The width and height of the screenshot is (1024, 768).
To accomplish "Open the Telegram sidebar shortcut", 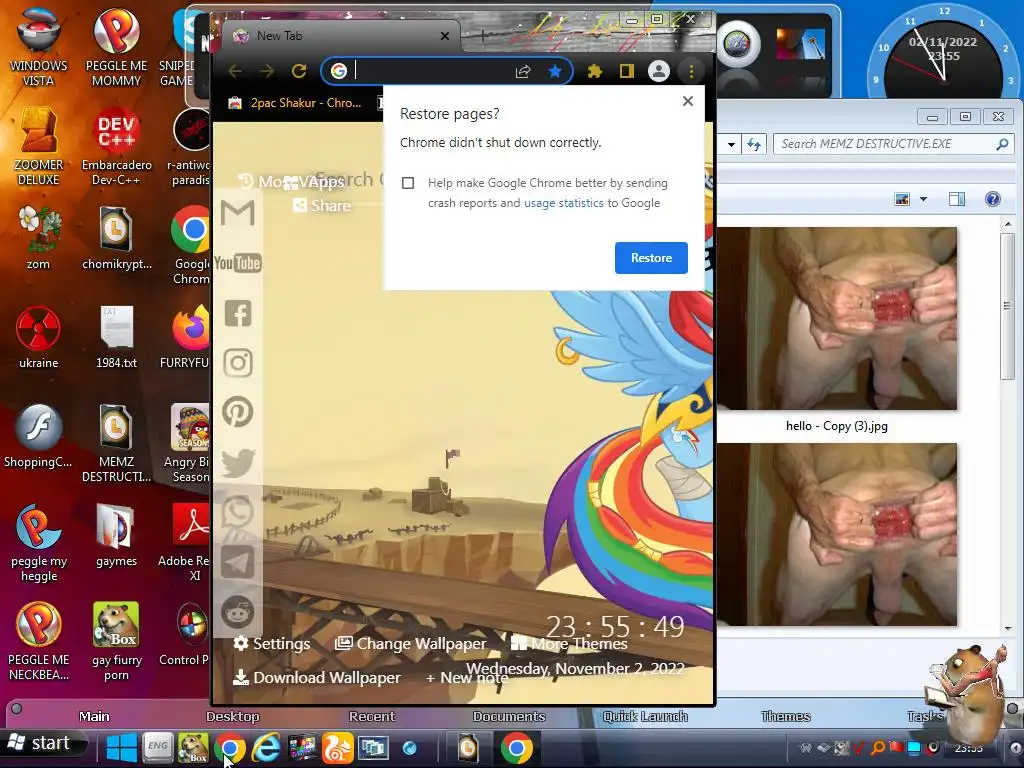I will tap(238, 562).
